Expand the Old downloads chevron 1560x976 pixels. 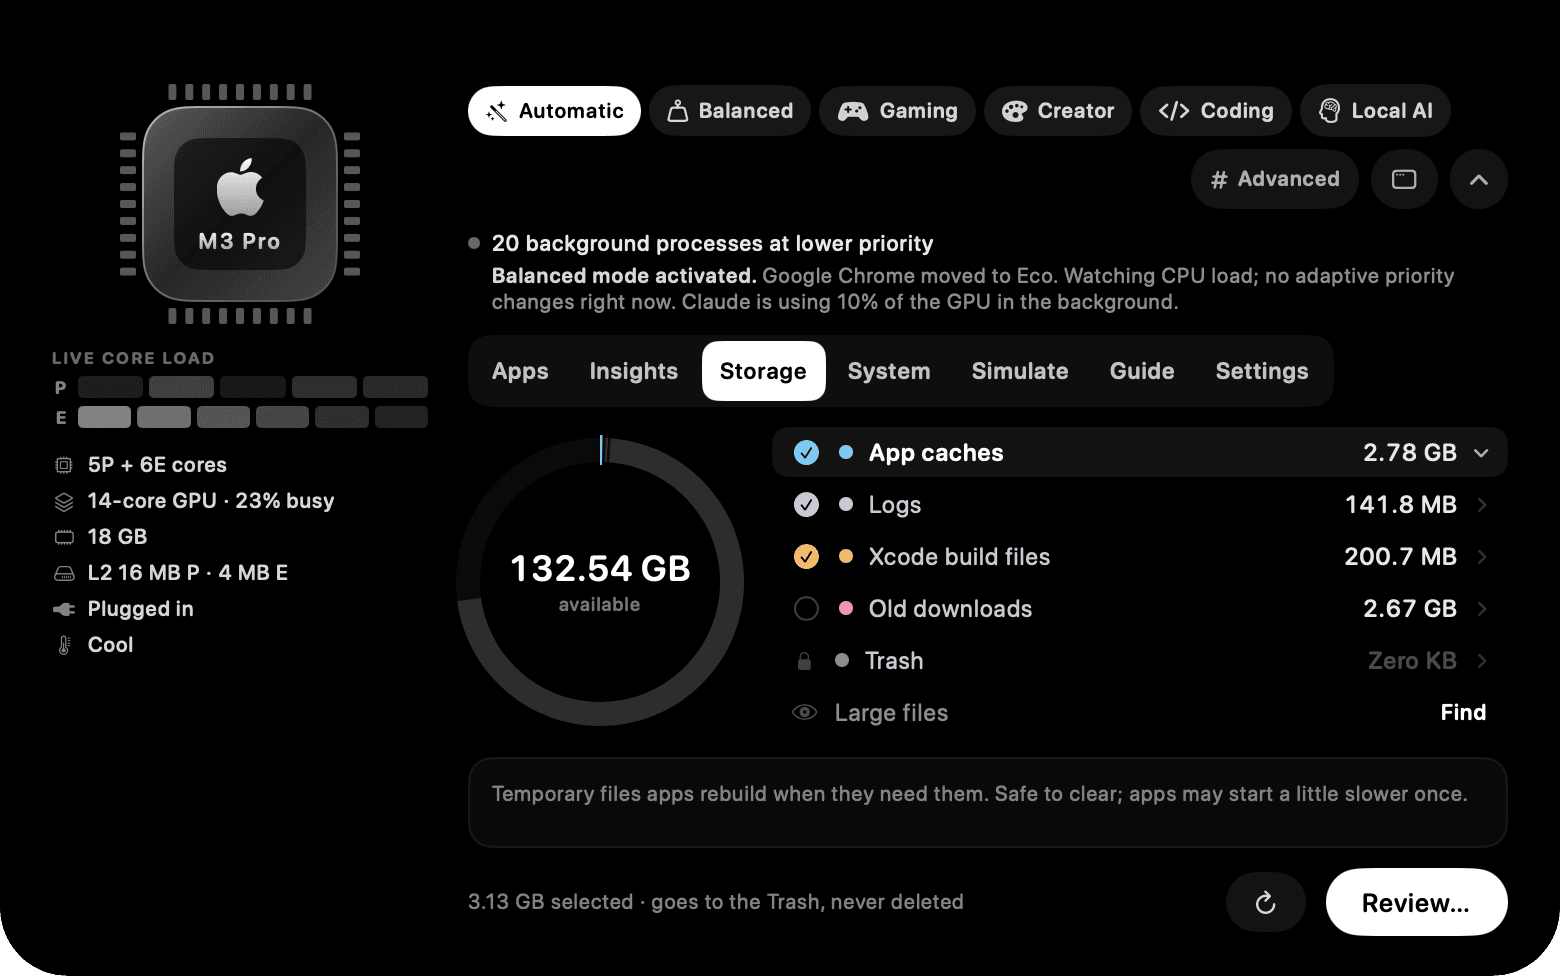point(1482,609)
